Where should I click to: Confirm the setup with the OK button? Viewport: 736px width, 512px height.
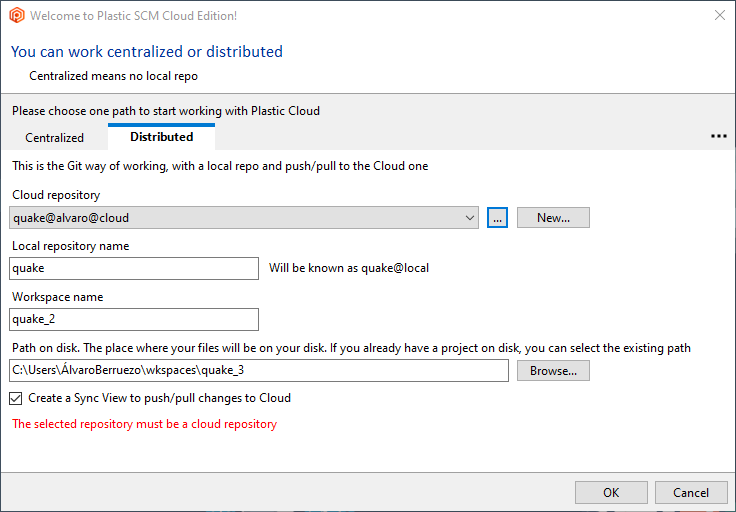tap(611, 492)
